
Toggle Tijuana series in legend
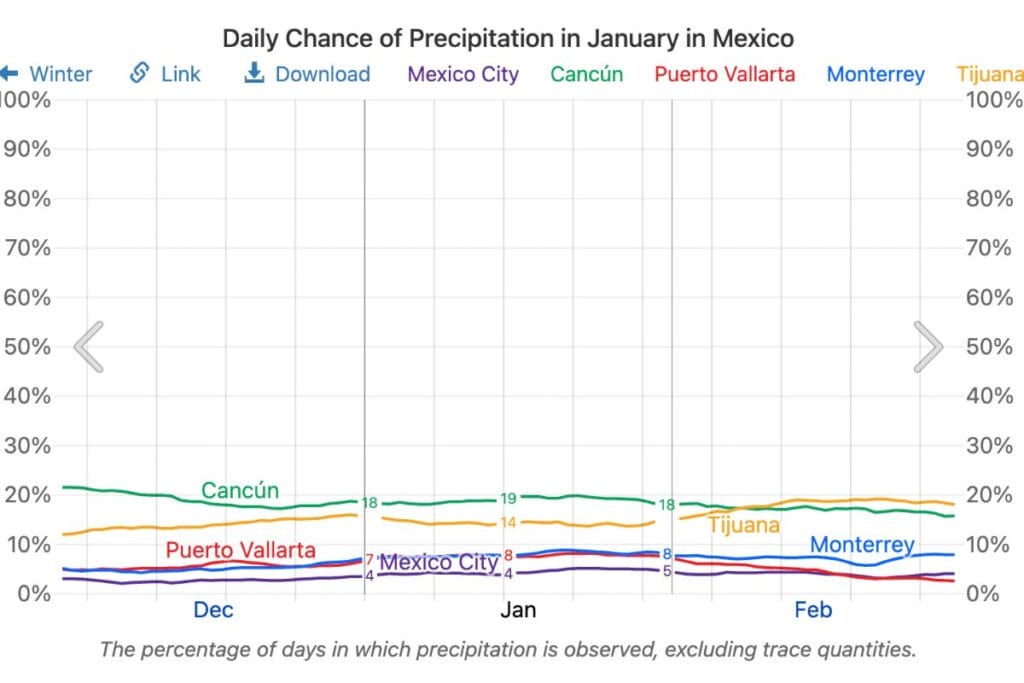pos(990,74)
